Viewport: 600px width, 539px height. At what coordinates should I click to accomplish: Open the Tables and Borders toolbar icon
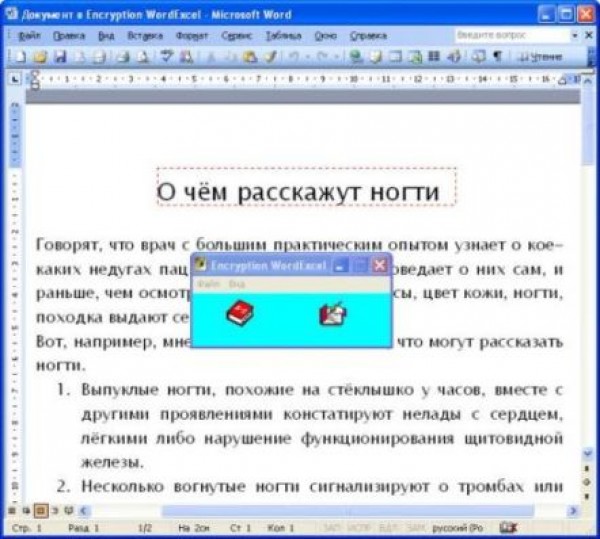[x=376, y=57]
